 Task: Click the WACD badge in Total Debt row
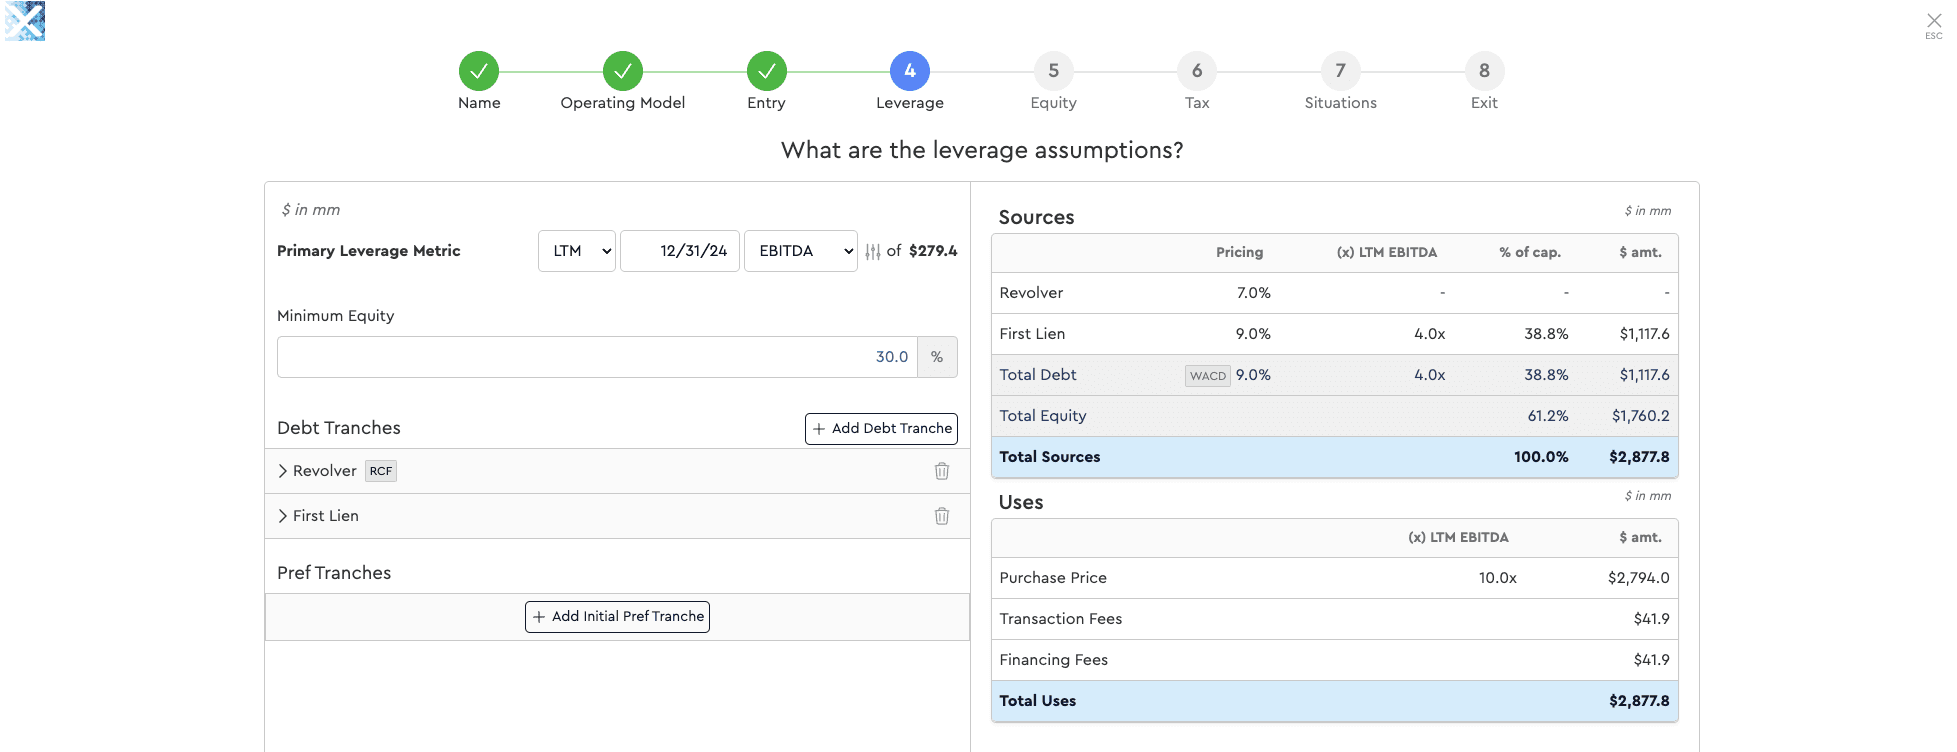[x=1207, y=376]
